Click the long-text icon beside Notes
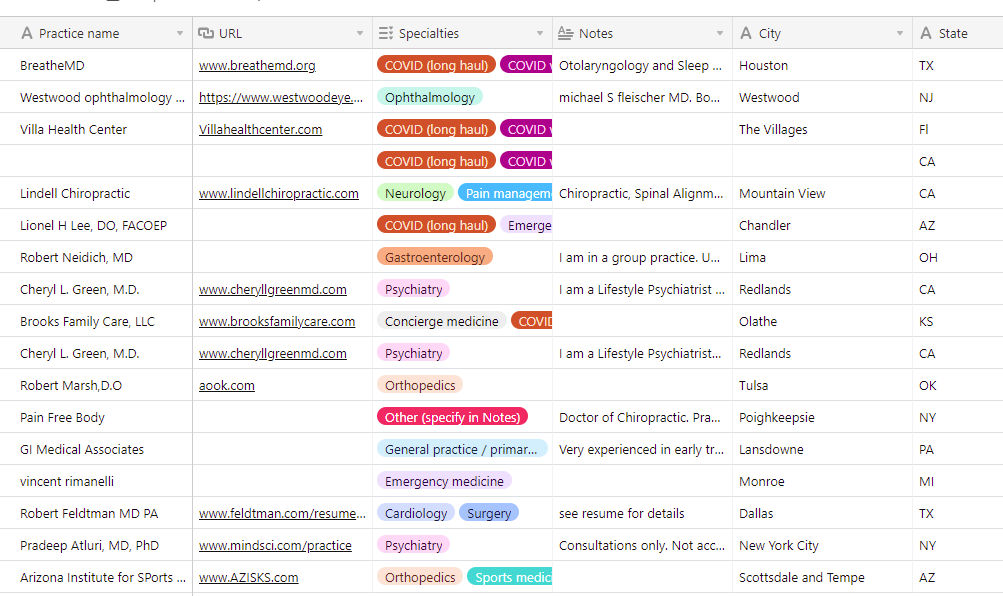 point(565,33)
